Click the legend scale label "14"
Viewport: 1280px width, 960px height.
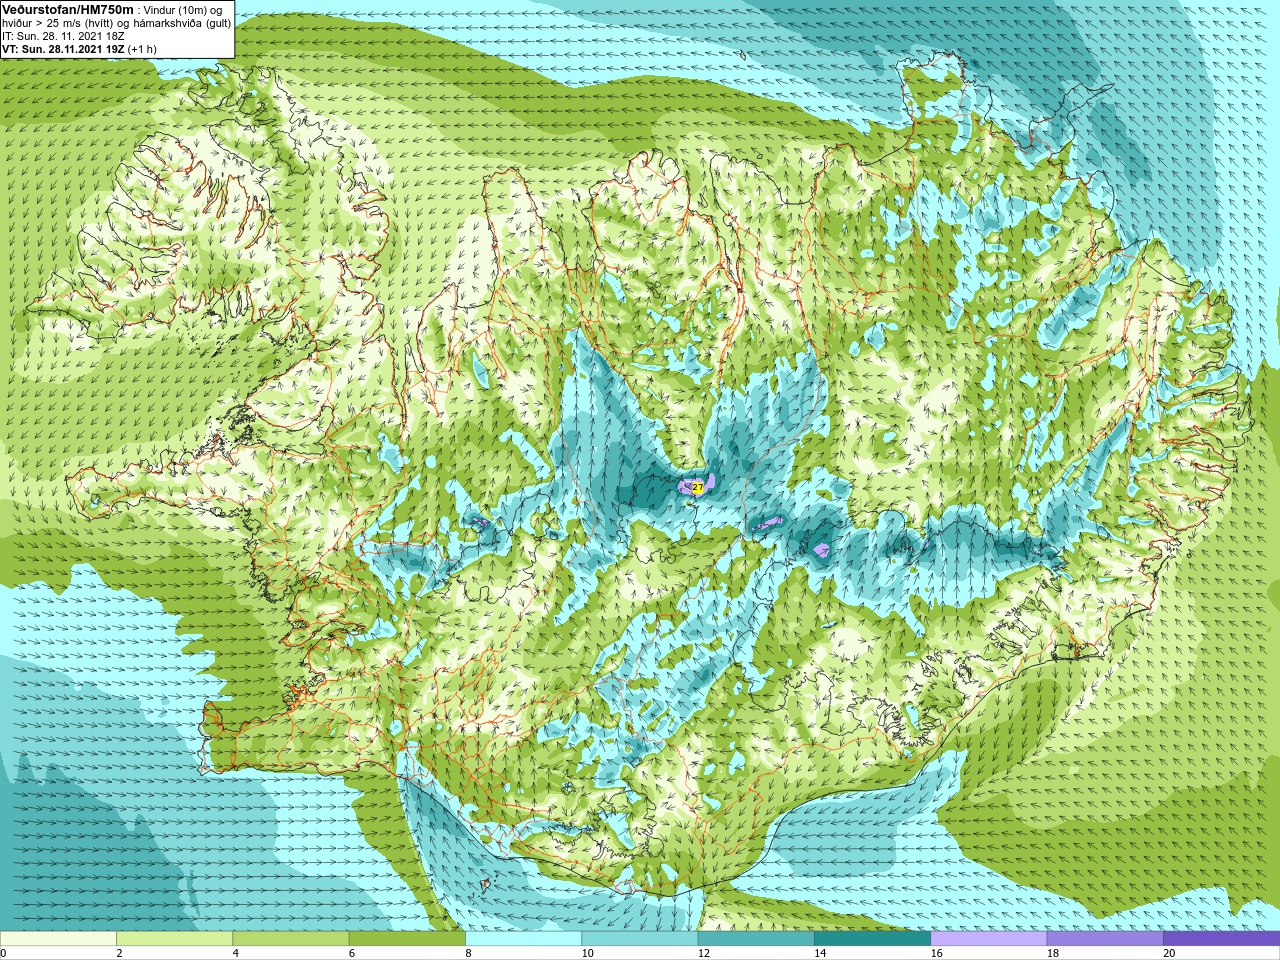pos(820,953)
